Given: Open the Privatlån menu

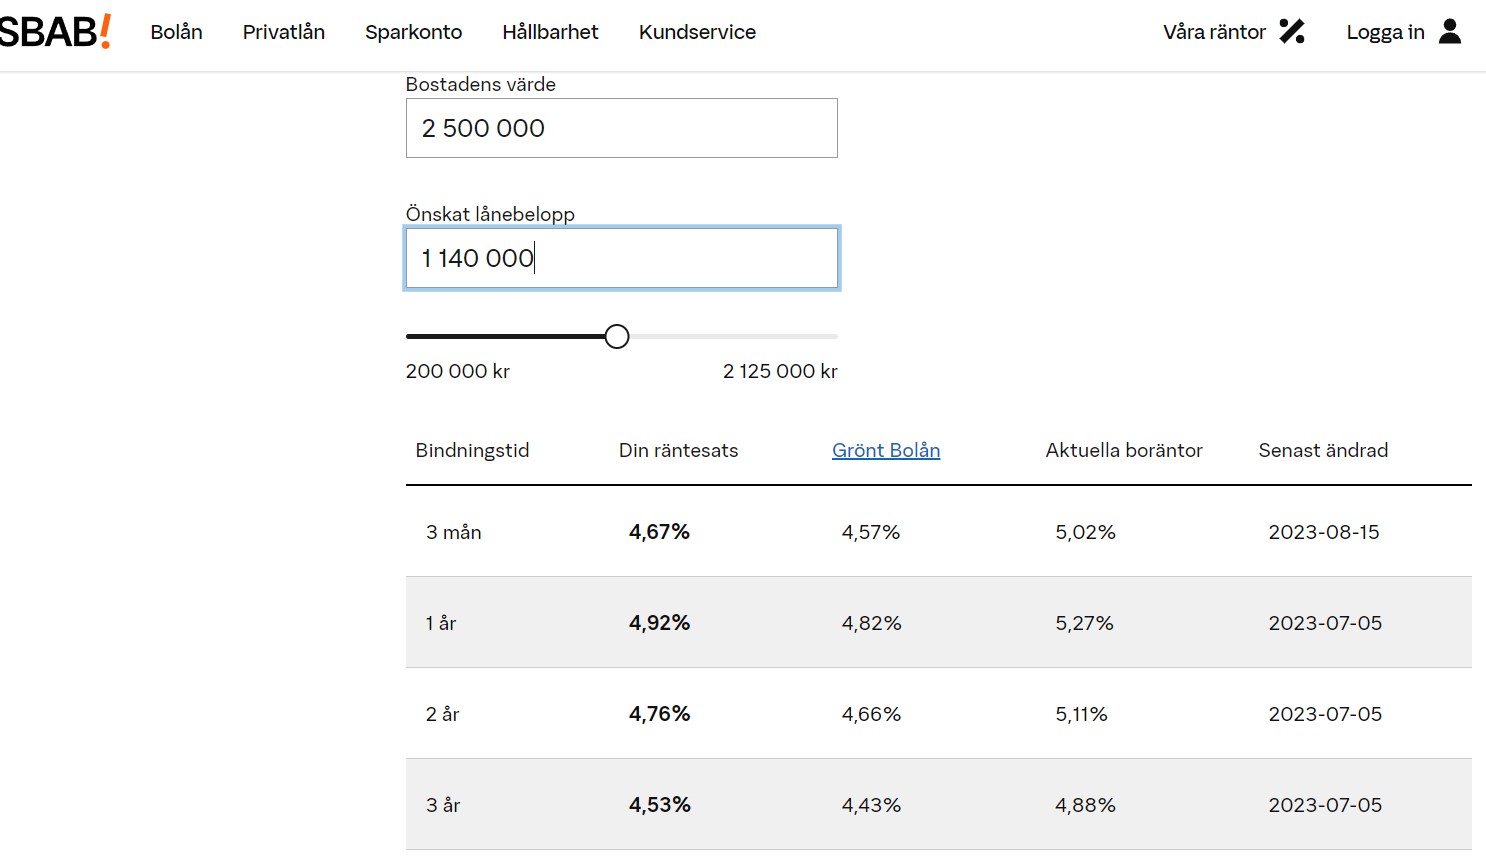Looking at the screenshot, I should 283,32.
